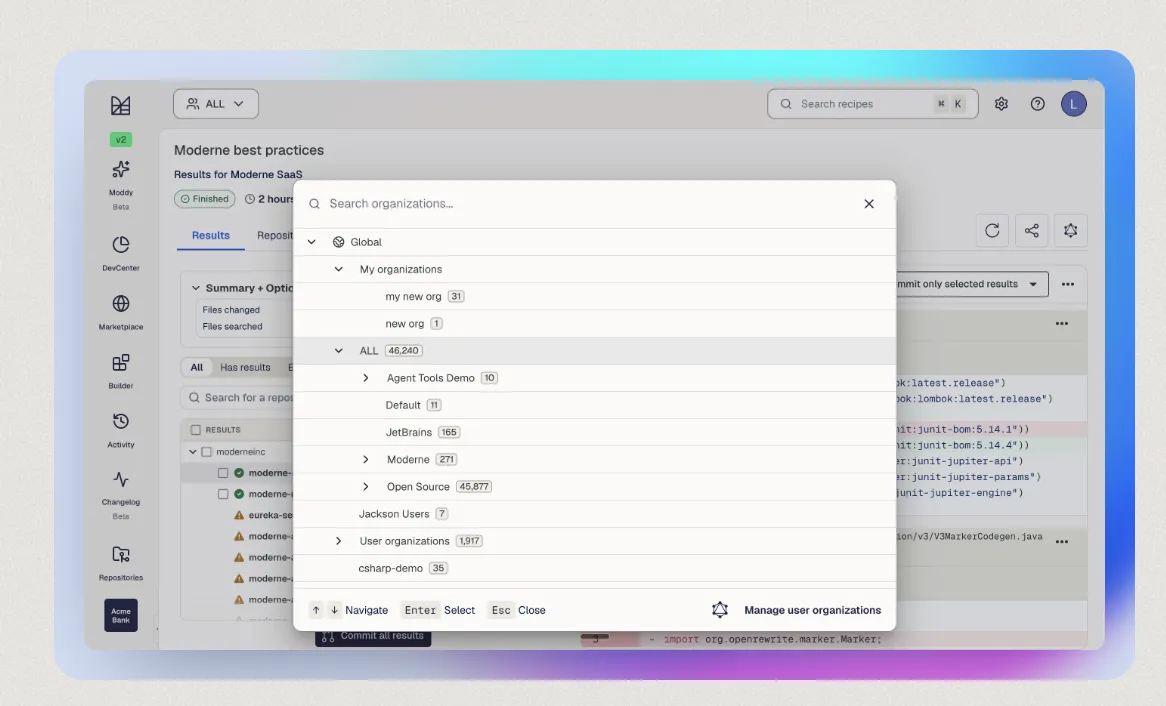Click the Finished status badge
This screenshot has width=1166, height=706.
tap(204, 199)
